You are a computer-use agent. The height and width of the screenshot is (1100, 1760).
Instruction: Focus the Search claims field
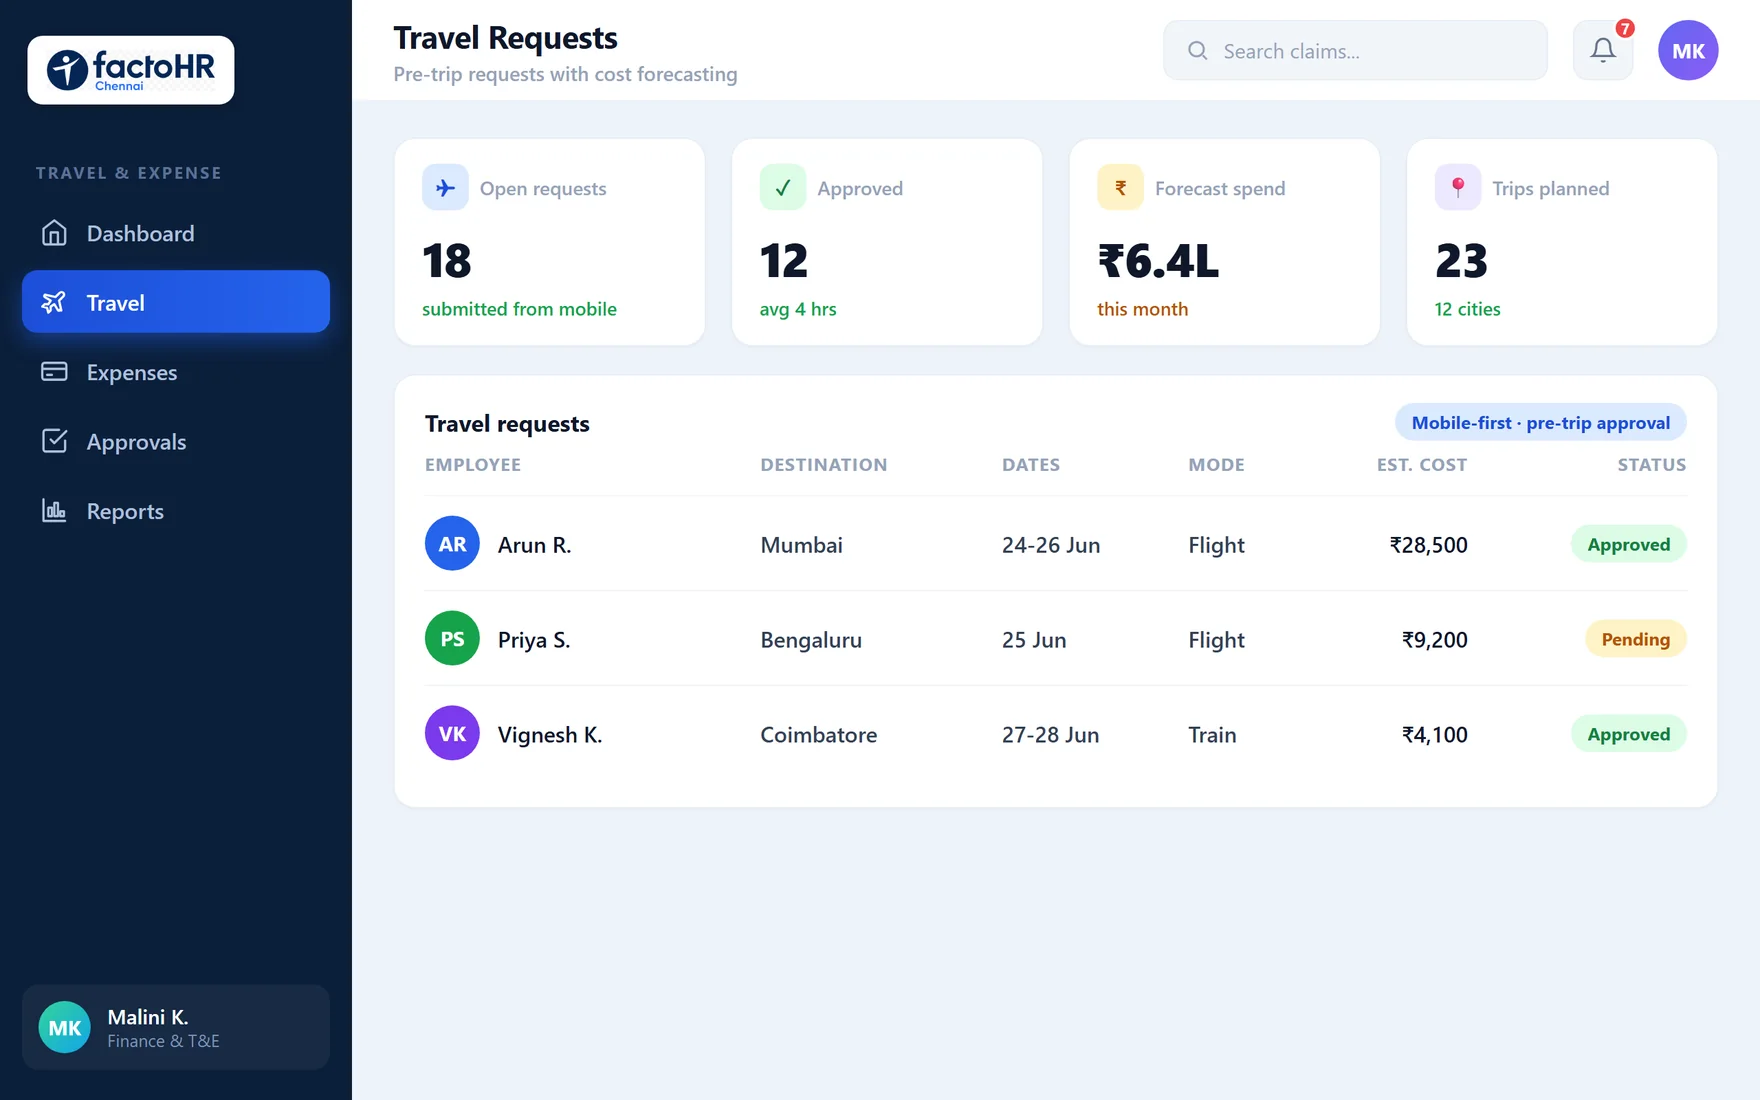click(x=1355, y=50)
